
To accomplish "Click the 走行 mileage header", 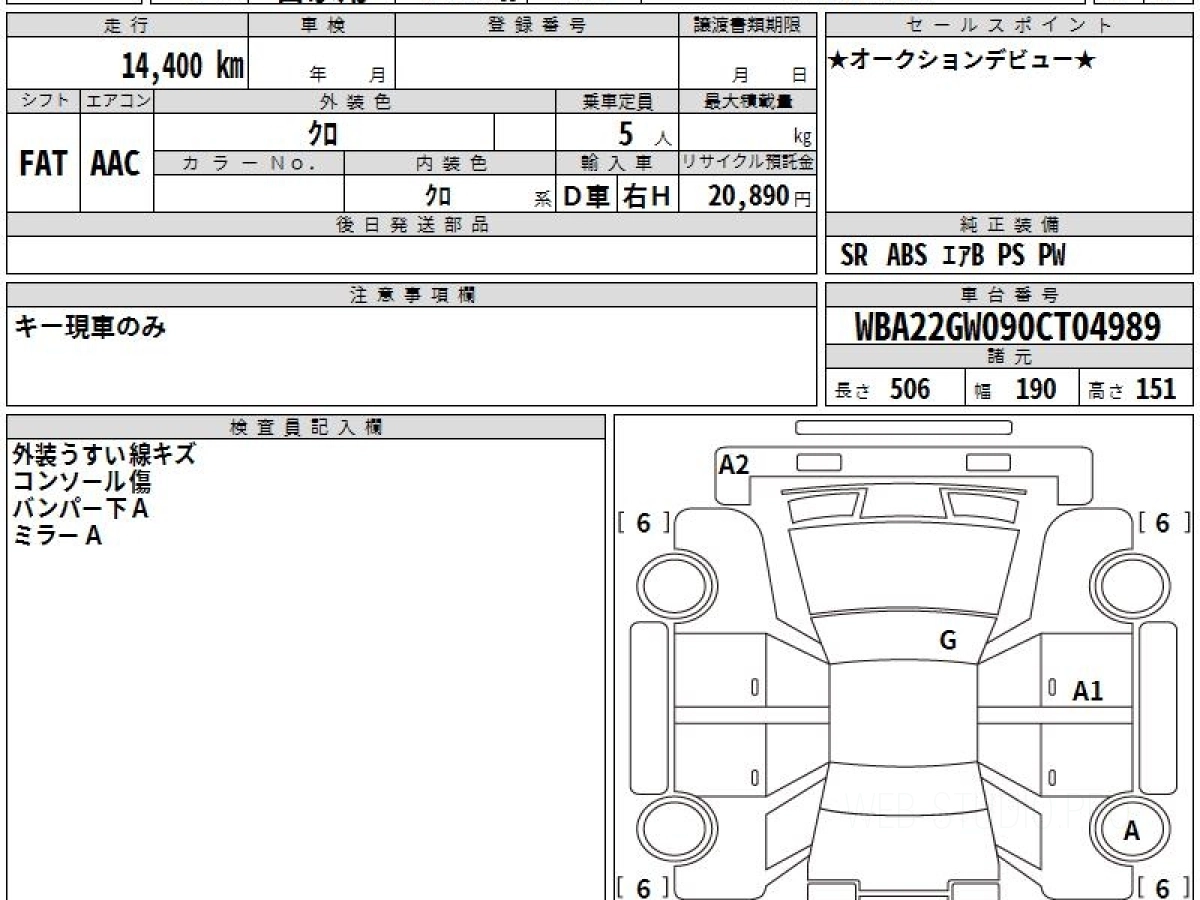I will click(127, 26).
